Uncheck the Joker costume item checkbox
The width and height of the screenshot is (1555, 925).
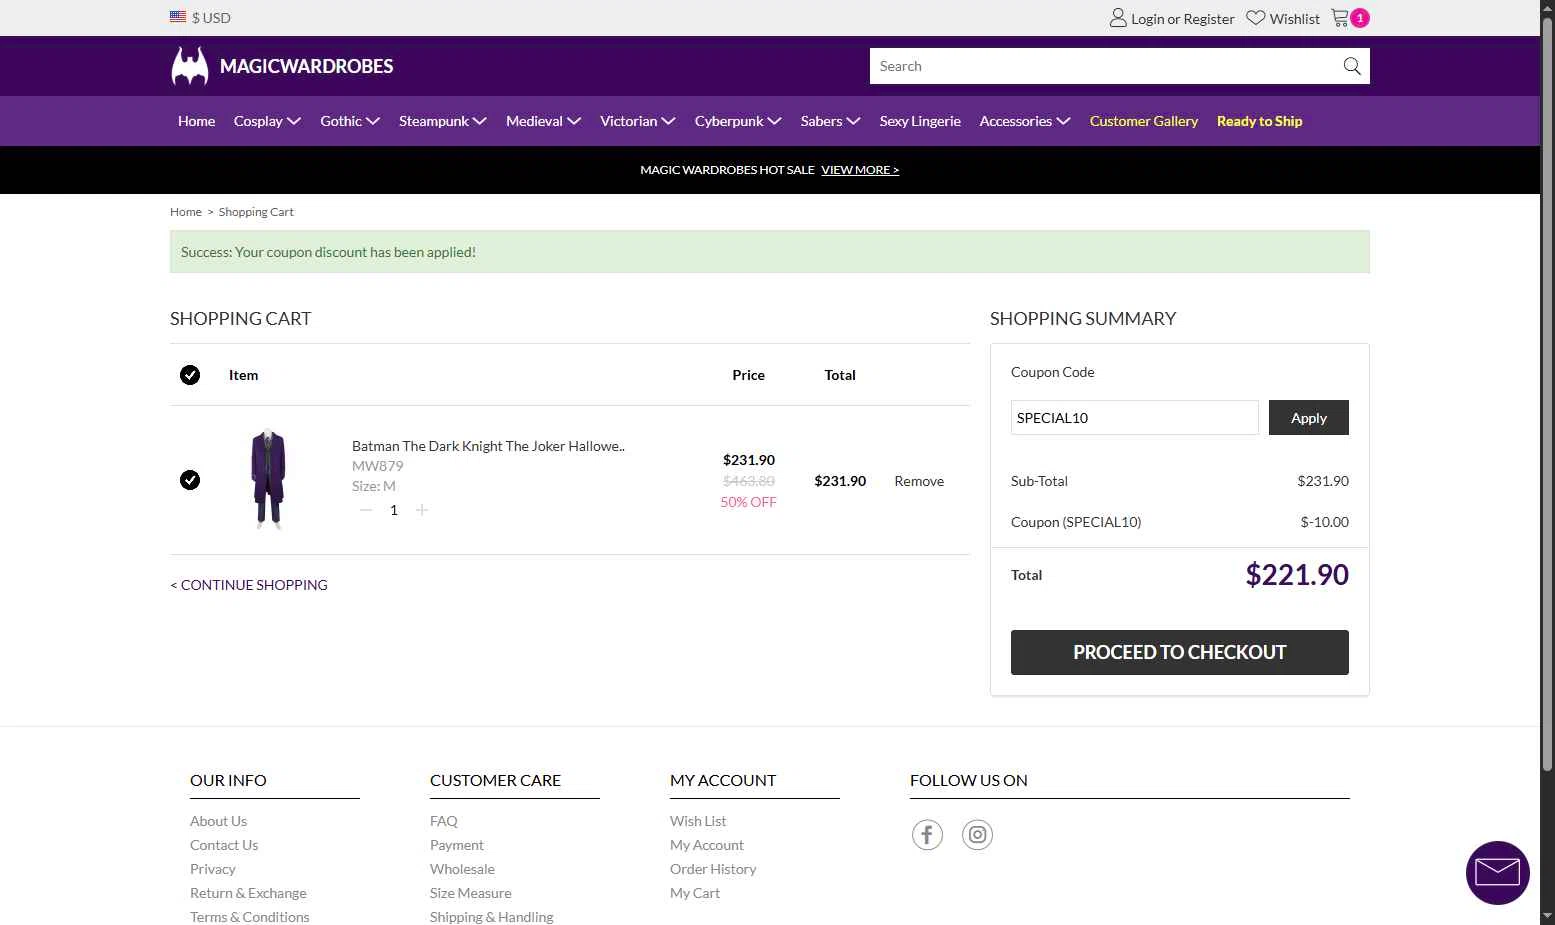pyautogui.click(x=190, y=480)
